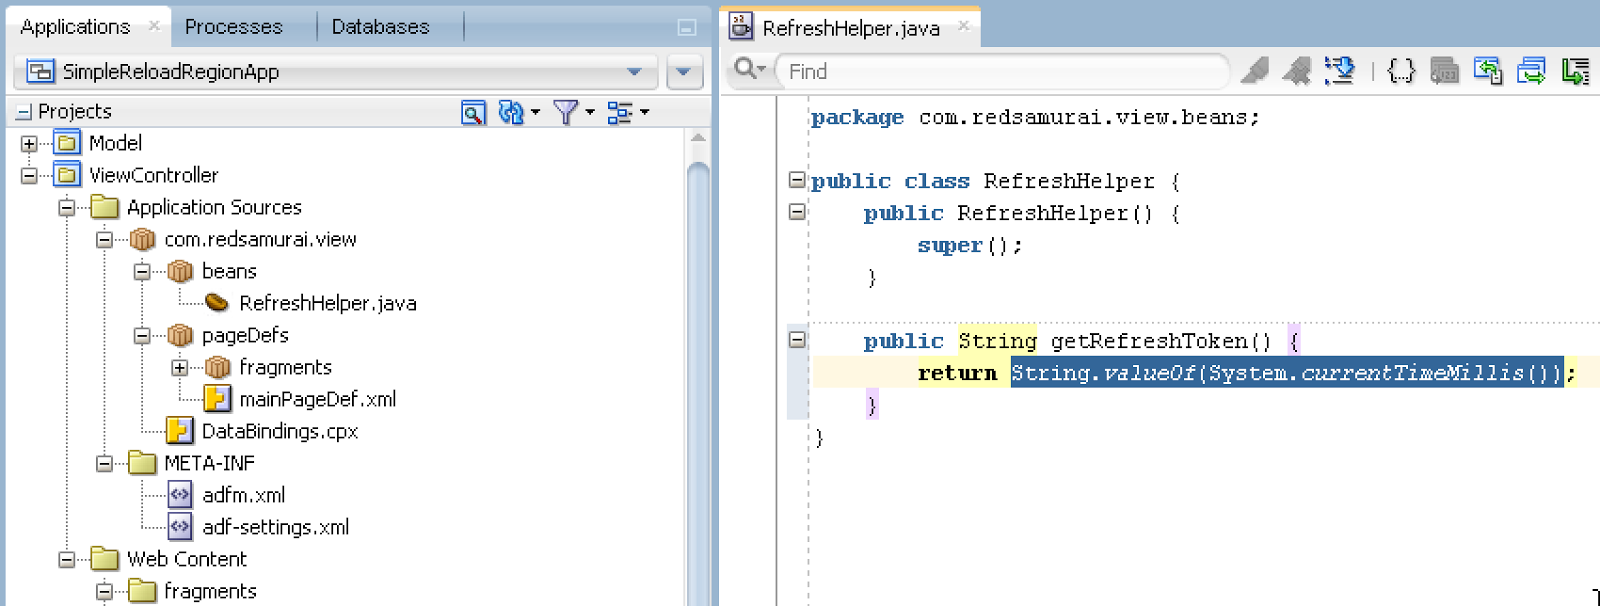Click the working sets filter icon
The height and width of the screenshot is (606, 1600).
(565, 112)
